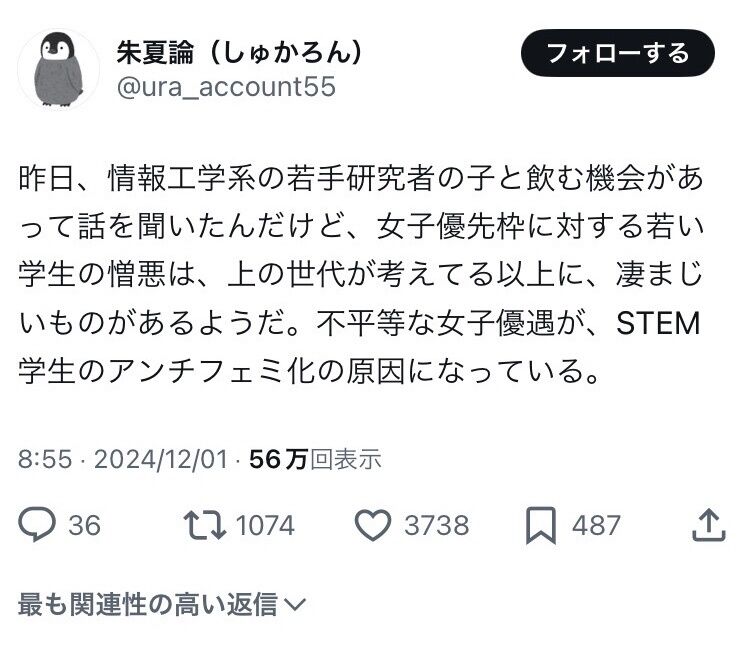Click the 8:55 post timestamp
746x648 pixels.
tap(47, 459)
